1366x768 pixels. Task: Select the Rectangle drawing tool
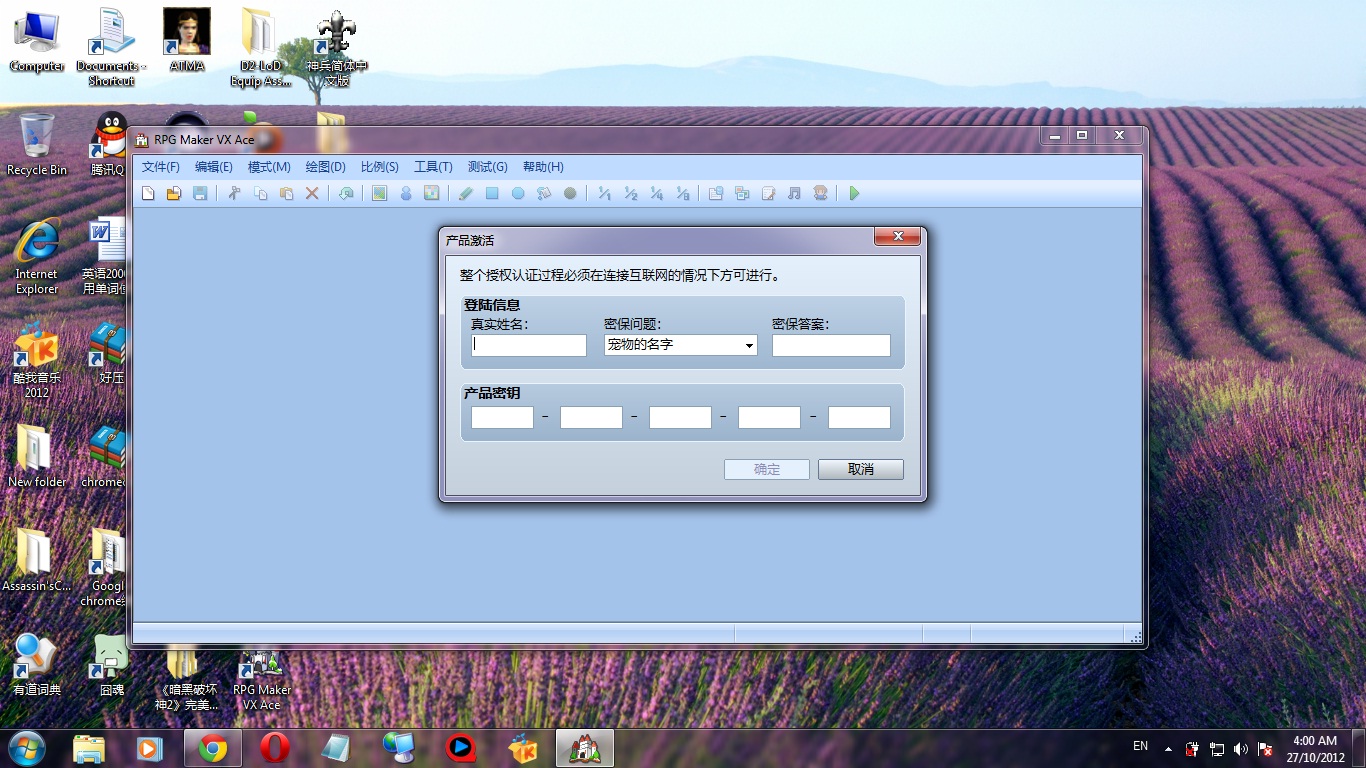click(492, 193)
